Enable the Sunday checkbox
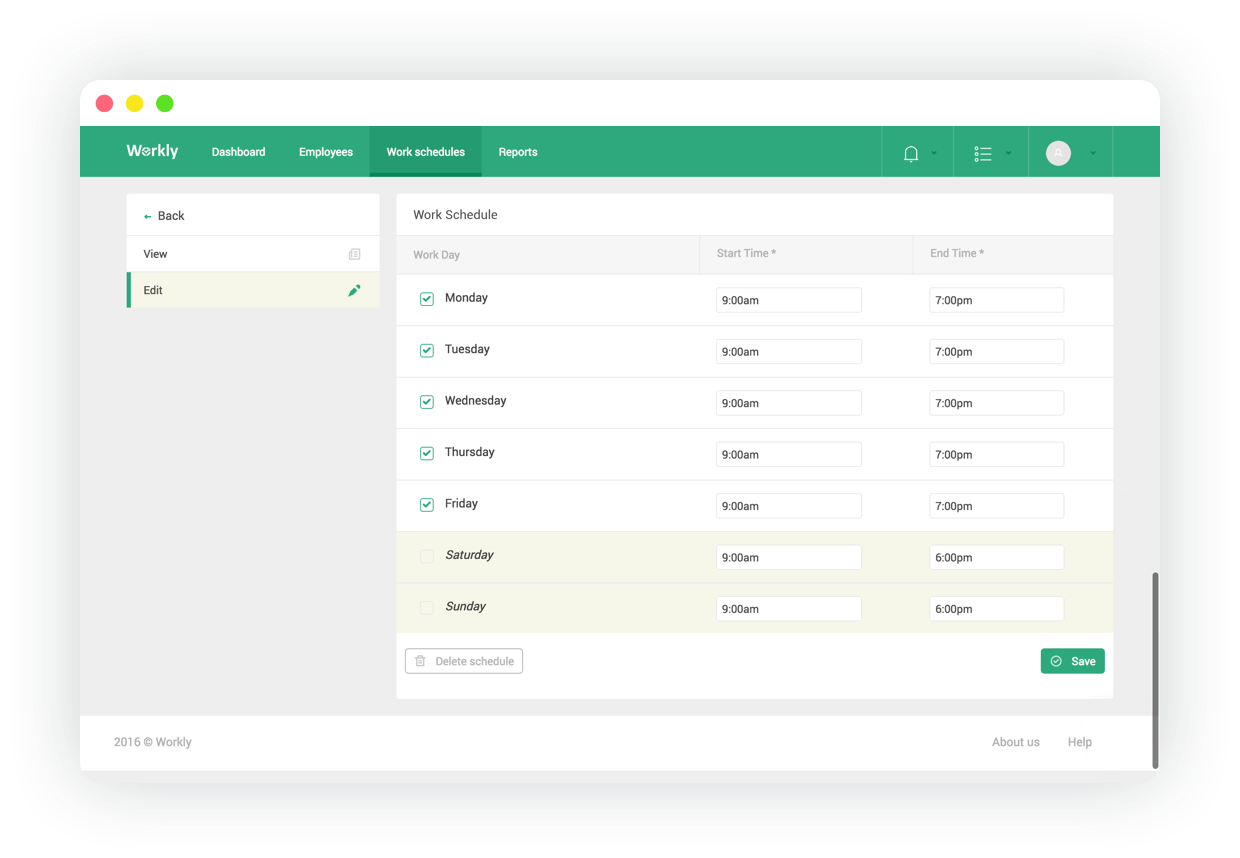The width and height of the screenshot is (1240, 858). (x=427, y=608)
